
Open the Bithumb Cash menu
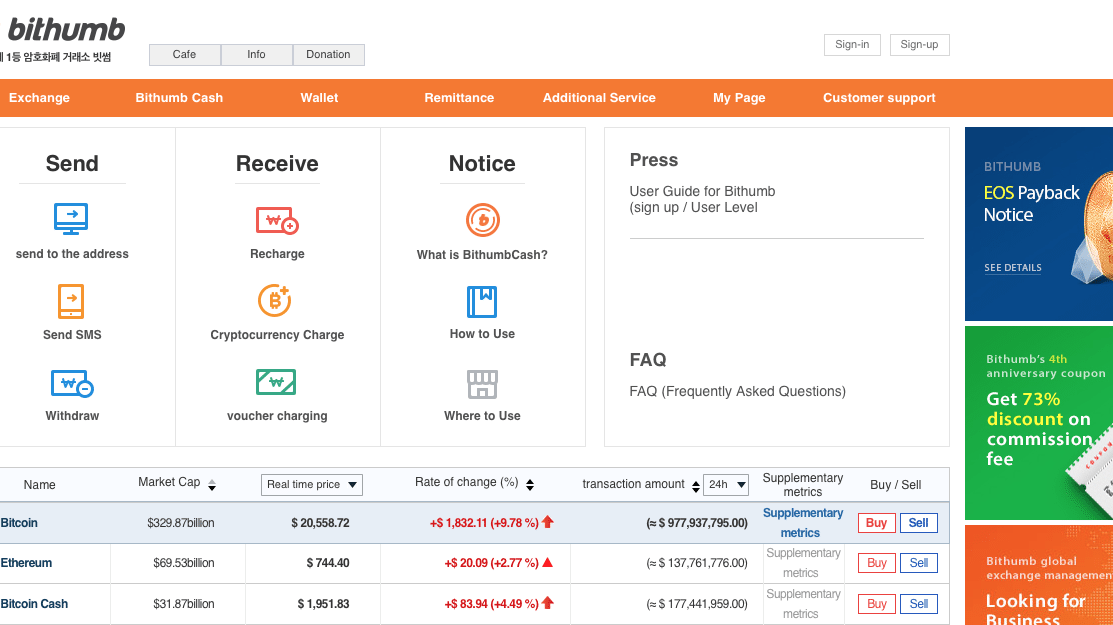pos(179,98)
